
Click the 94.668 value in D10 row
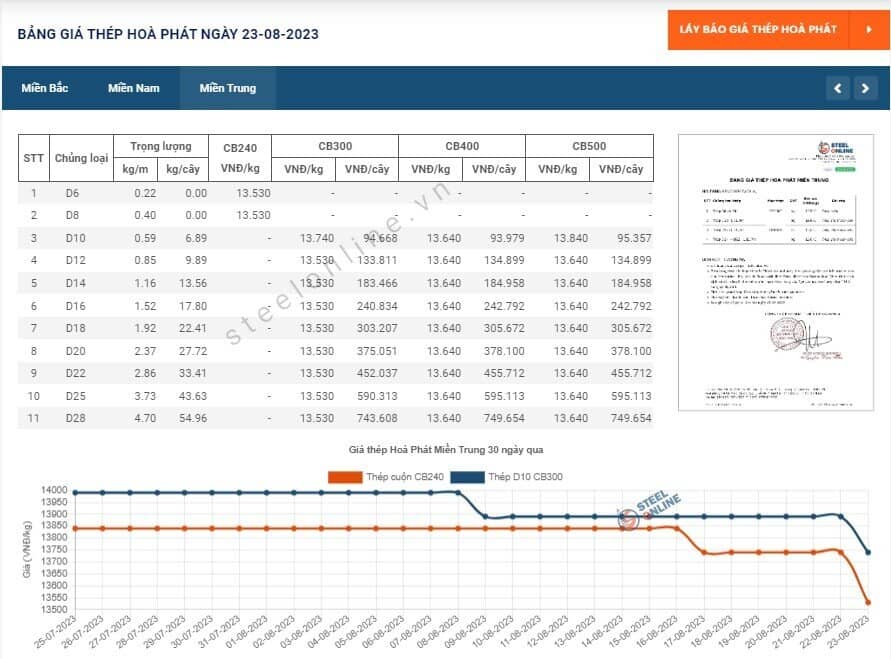[x=380, y=238]
